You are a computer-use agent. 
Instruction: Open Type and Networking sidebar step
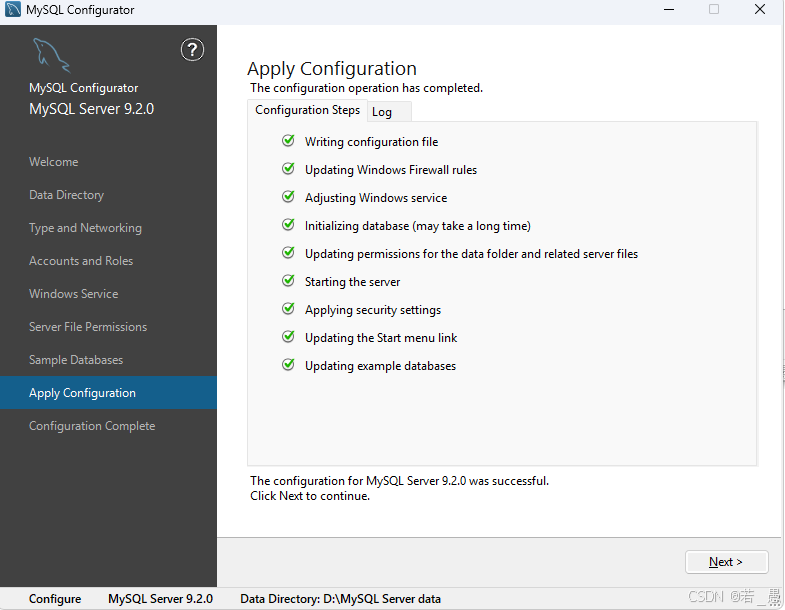pyautogui.click(x=85, y=228)
